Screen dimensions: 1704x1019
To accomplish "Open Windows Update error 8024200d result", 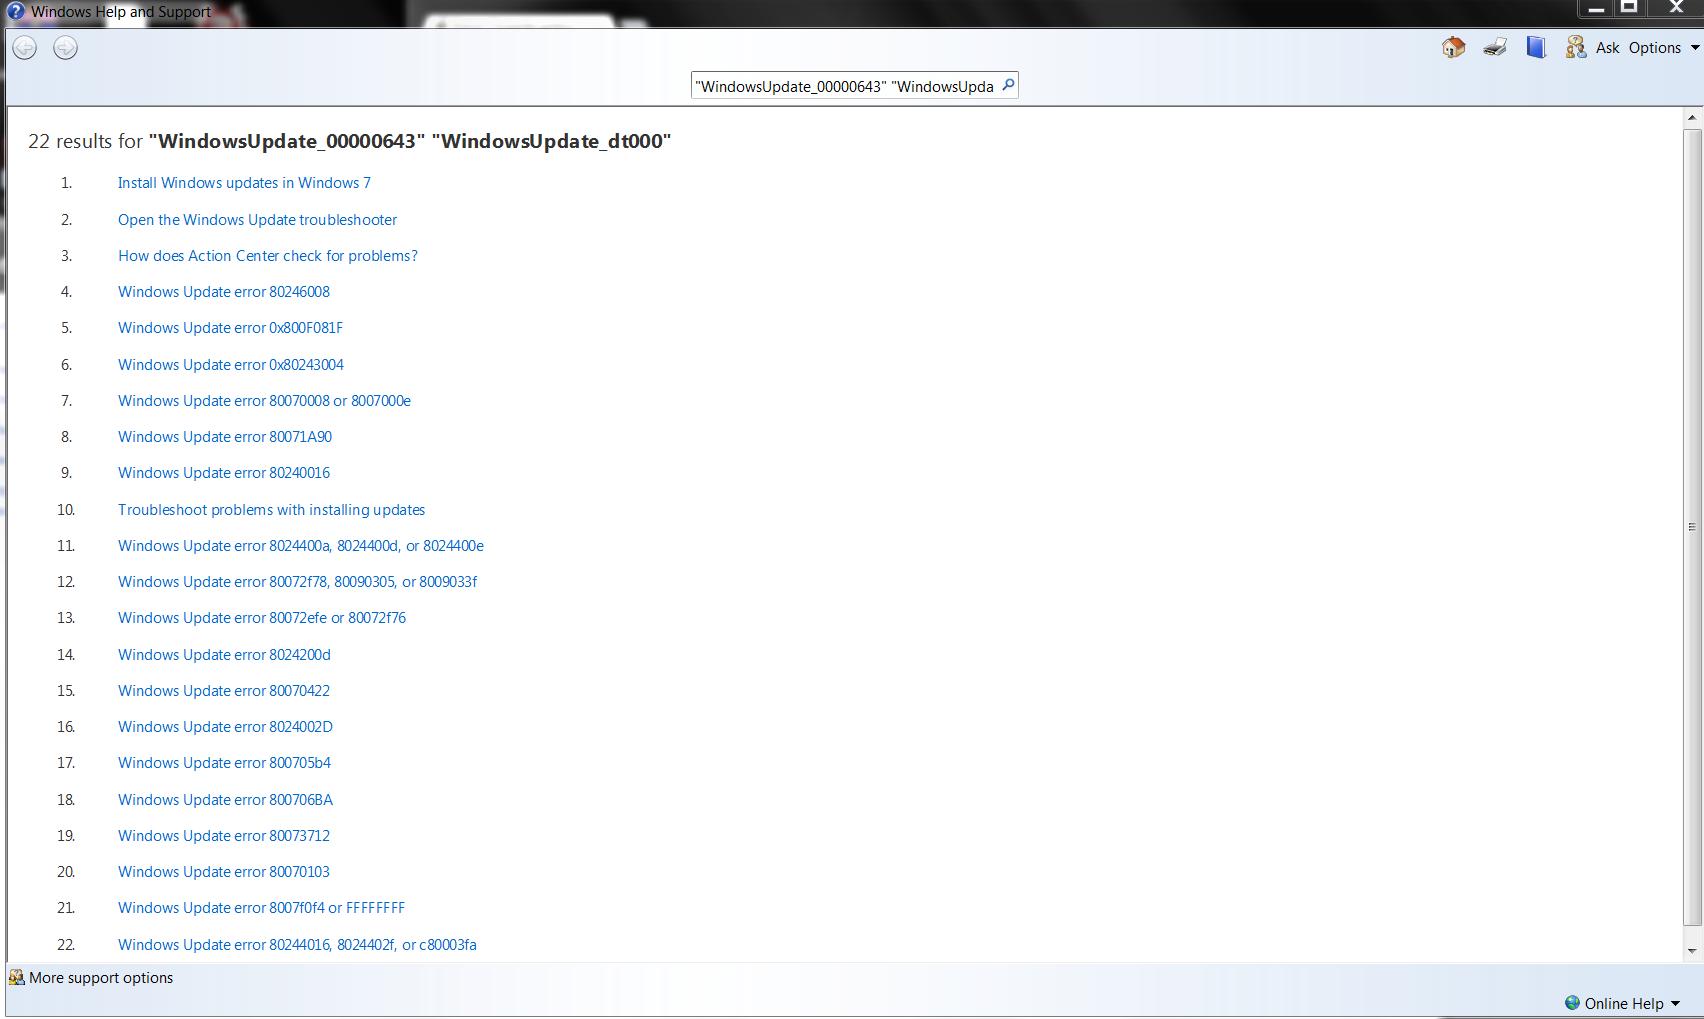I will (x=224, y=655).
